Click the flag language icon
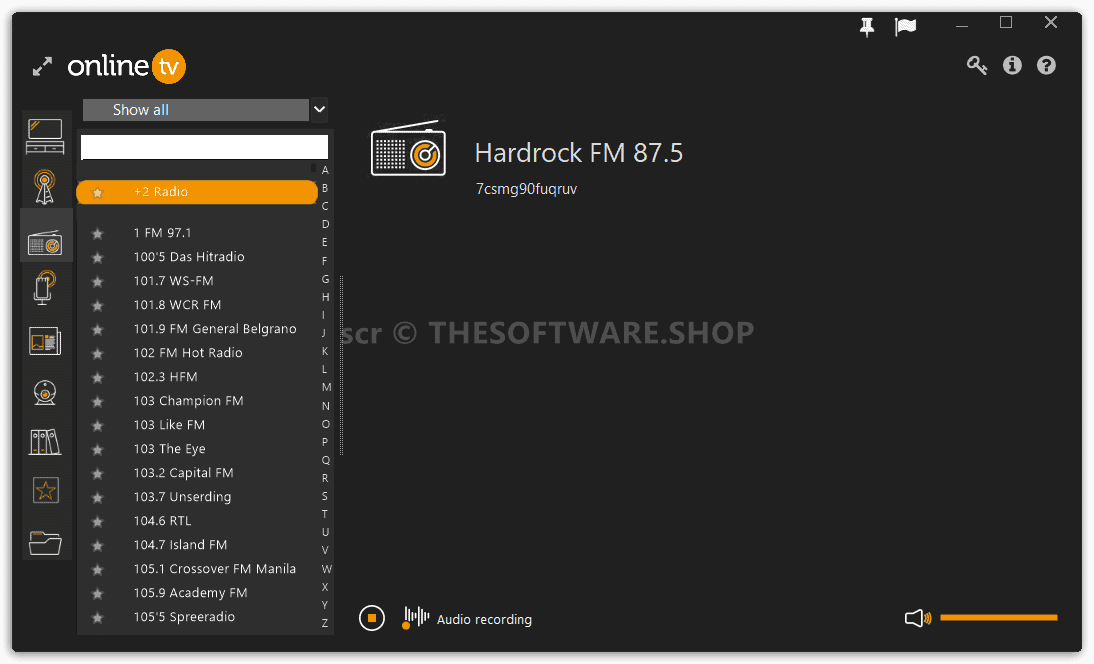 [905, 27]
